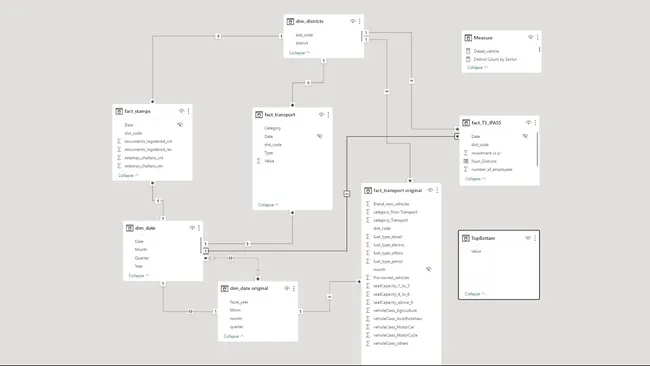Viewport: 650px width, 366px height.
Task: Click the sigma icon beside Value in fact_transport
Action: pos(259,161)
